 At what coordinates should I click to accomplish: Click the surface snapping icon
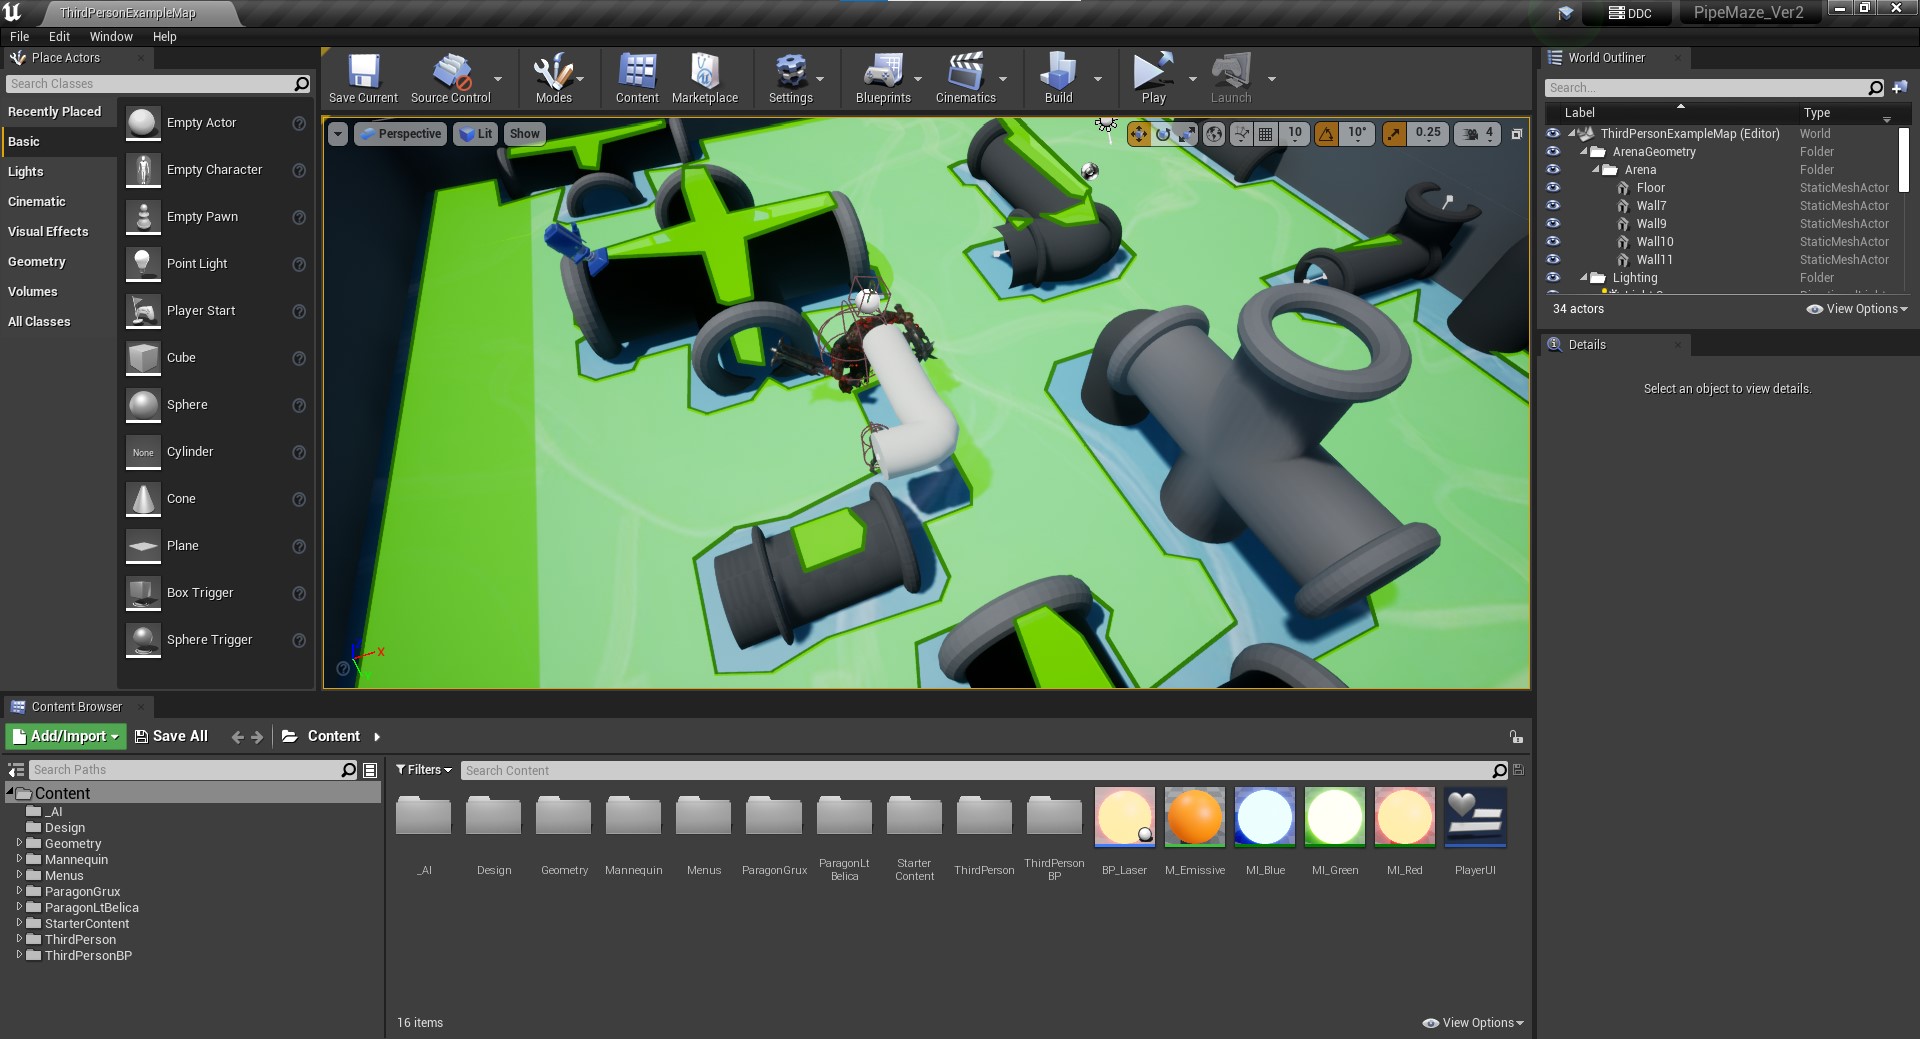[1241, 134]
